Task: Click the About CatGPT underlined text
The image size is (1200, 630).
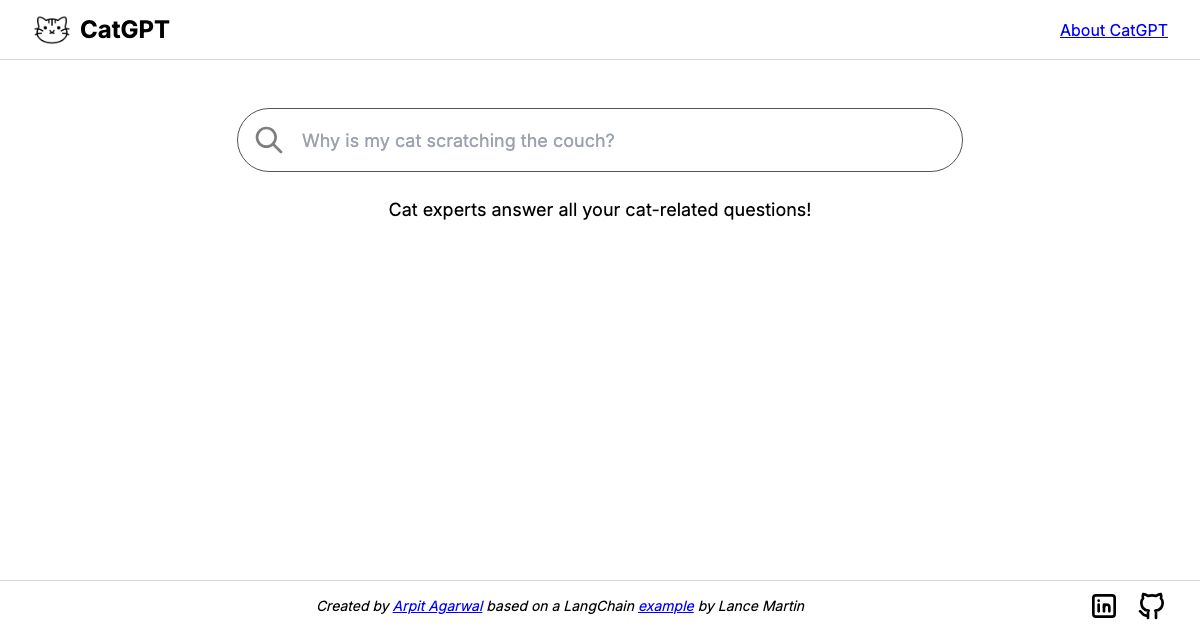Action: tap(1114, 30)
